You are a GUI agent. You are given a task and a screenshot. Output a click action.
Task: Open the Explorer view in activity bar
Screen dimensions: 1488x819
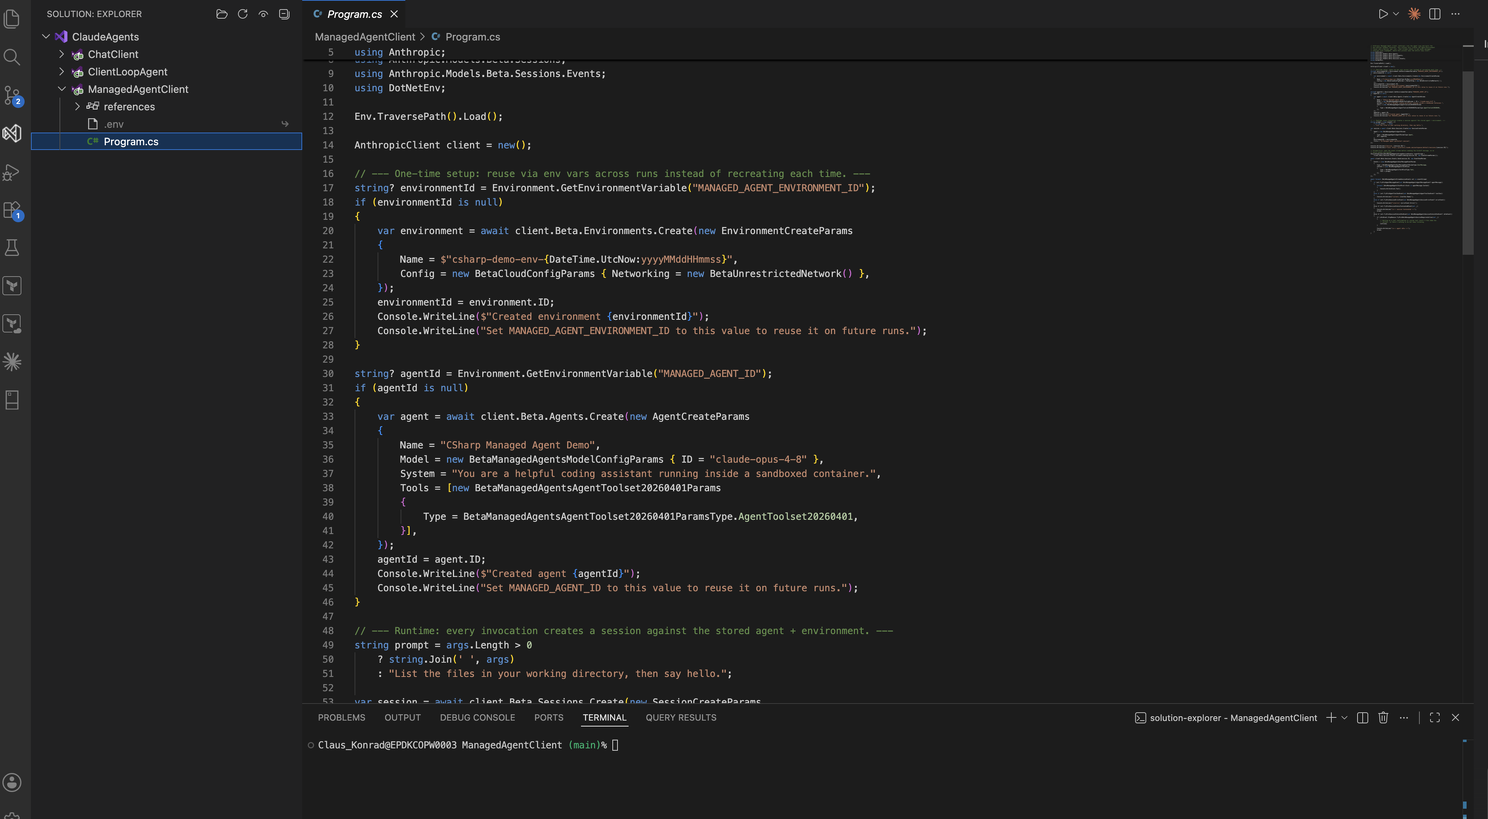(x=12, y=19)
